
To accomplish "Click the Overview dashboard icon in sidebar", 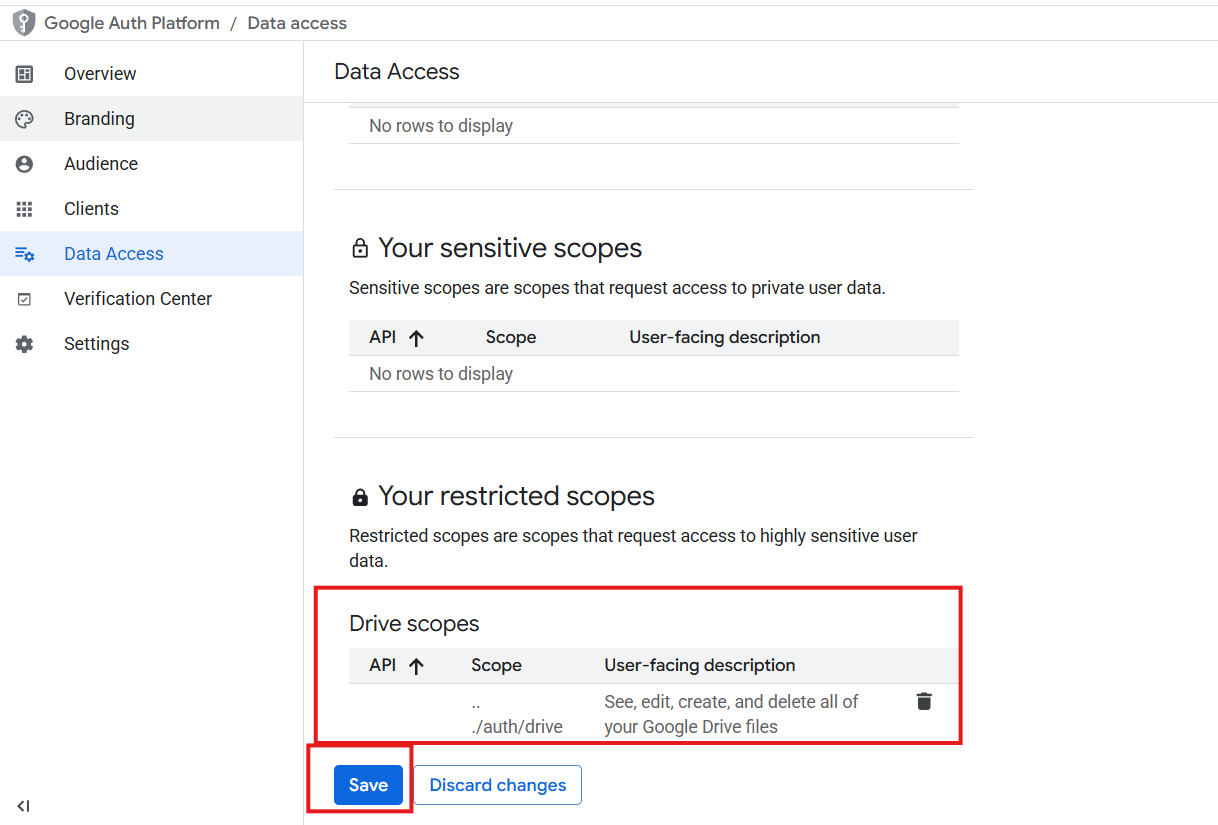I will point(24,74).
